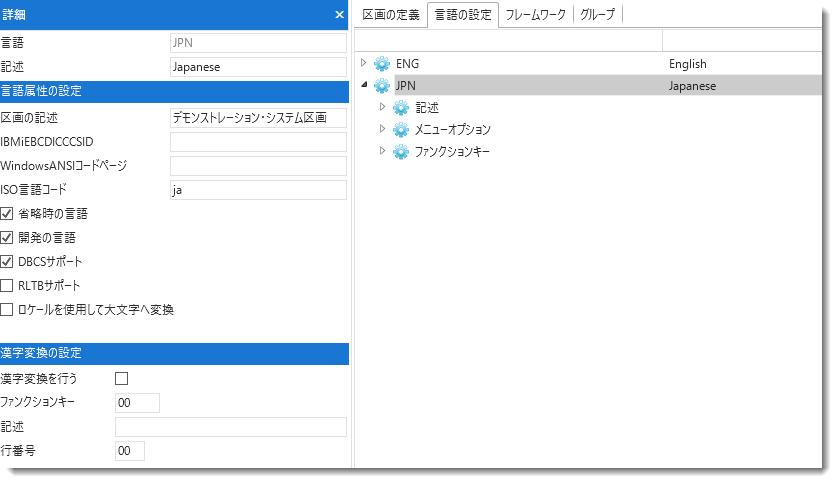Switch to the 区画の定義 tab
This screenshot has width=837, height=483.
tap(391, 14)
